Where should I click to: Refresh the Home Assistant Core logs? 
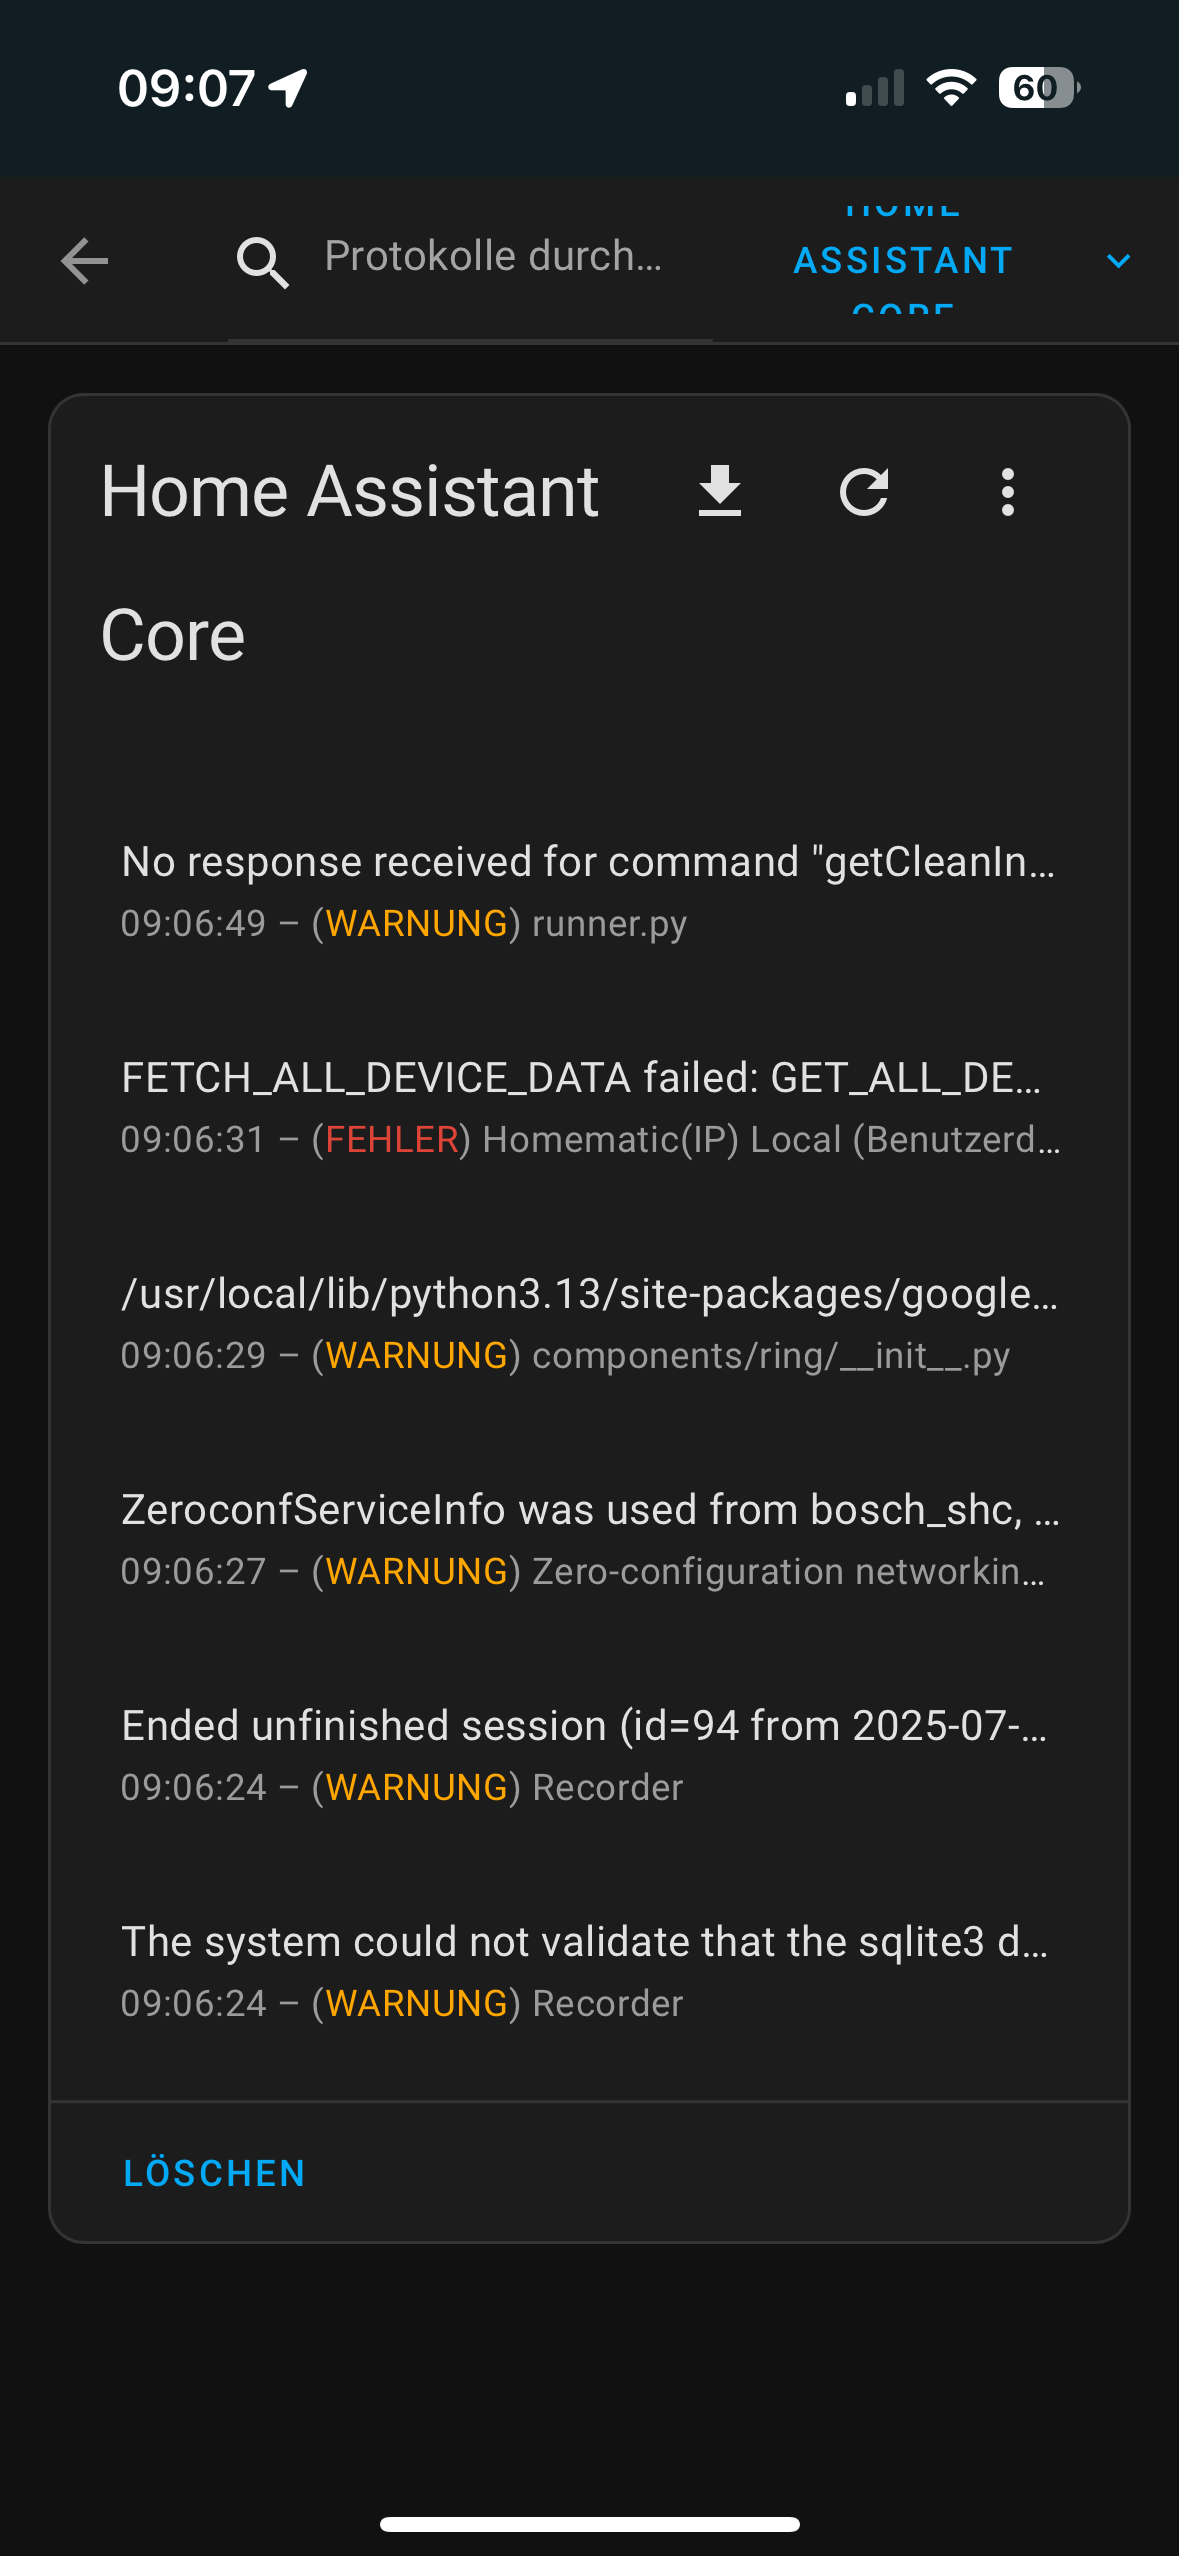point(864,491)
